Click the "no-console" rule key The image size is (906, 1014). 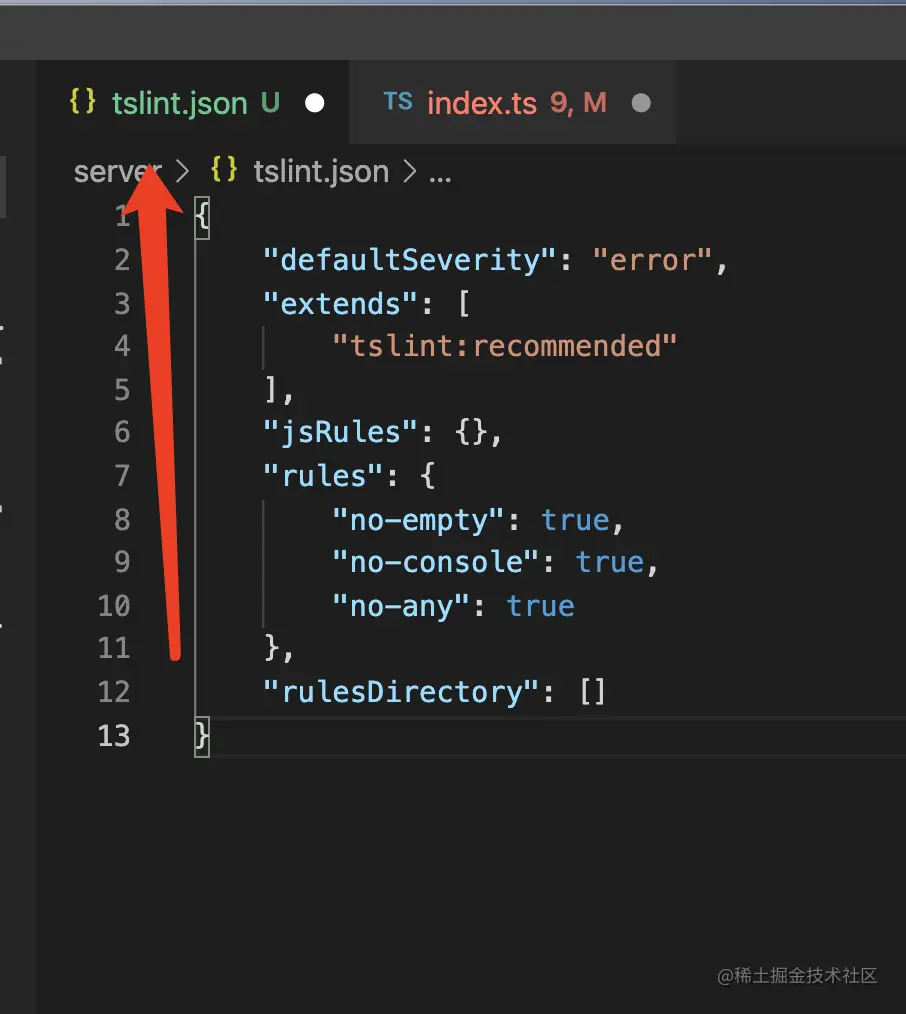[435, 563]
